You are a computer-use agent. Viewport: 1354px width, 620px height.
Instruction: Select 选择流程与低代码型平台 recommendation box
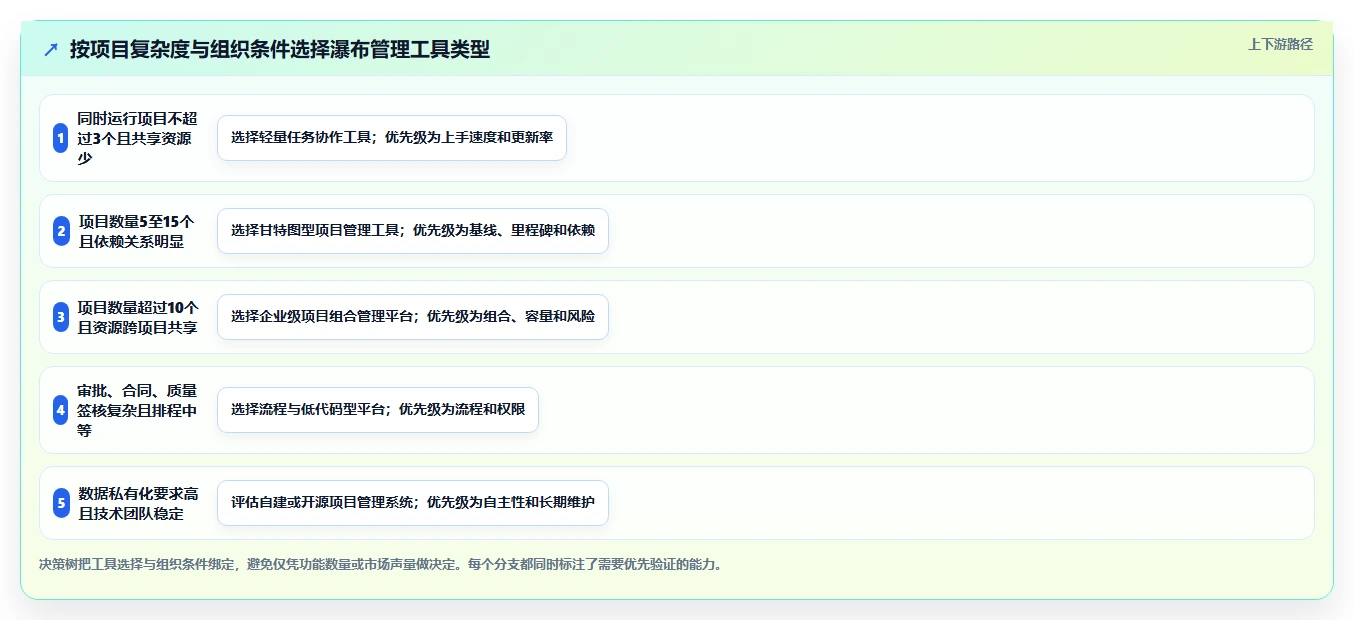coord(378,410)
